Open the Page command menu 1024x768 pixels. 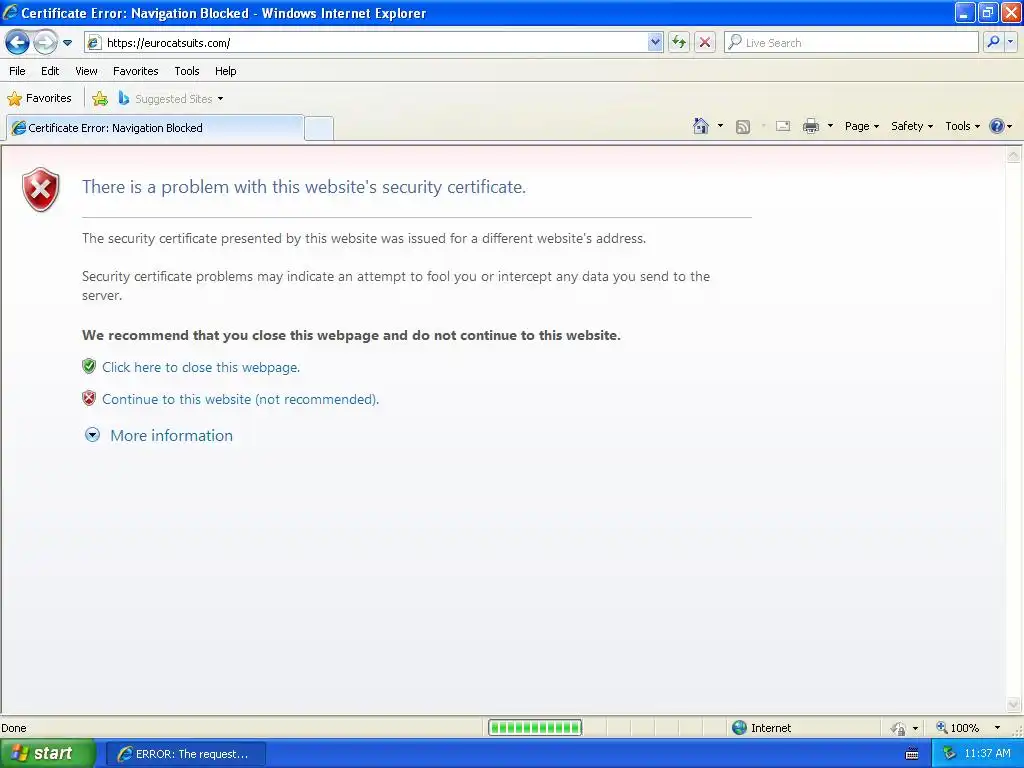click(861, 126)
